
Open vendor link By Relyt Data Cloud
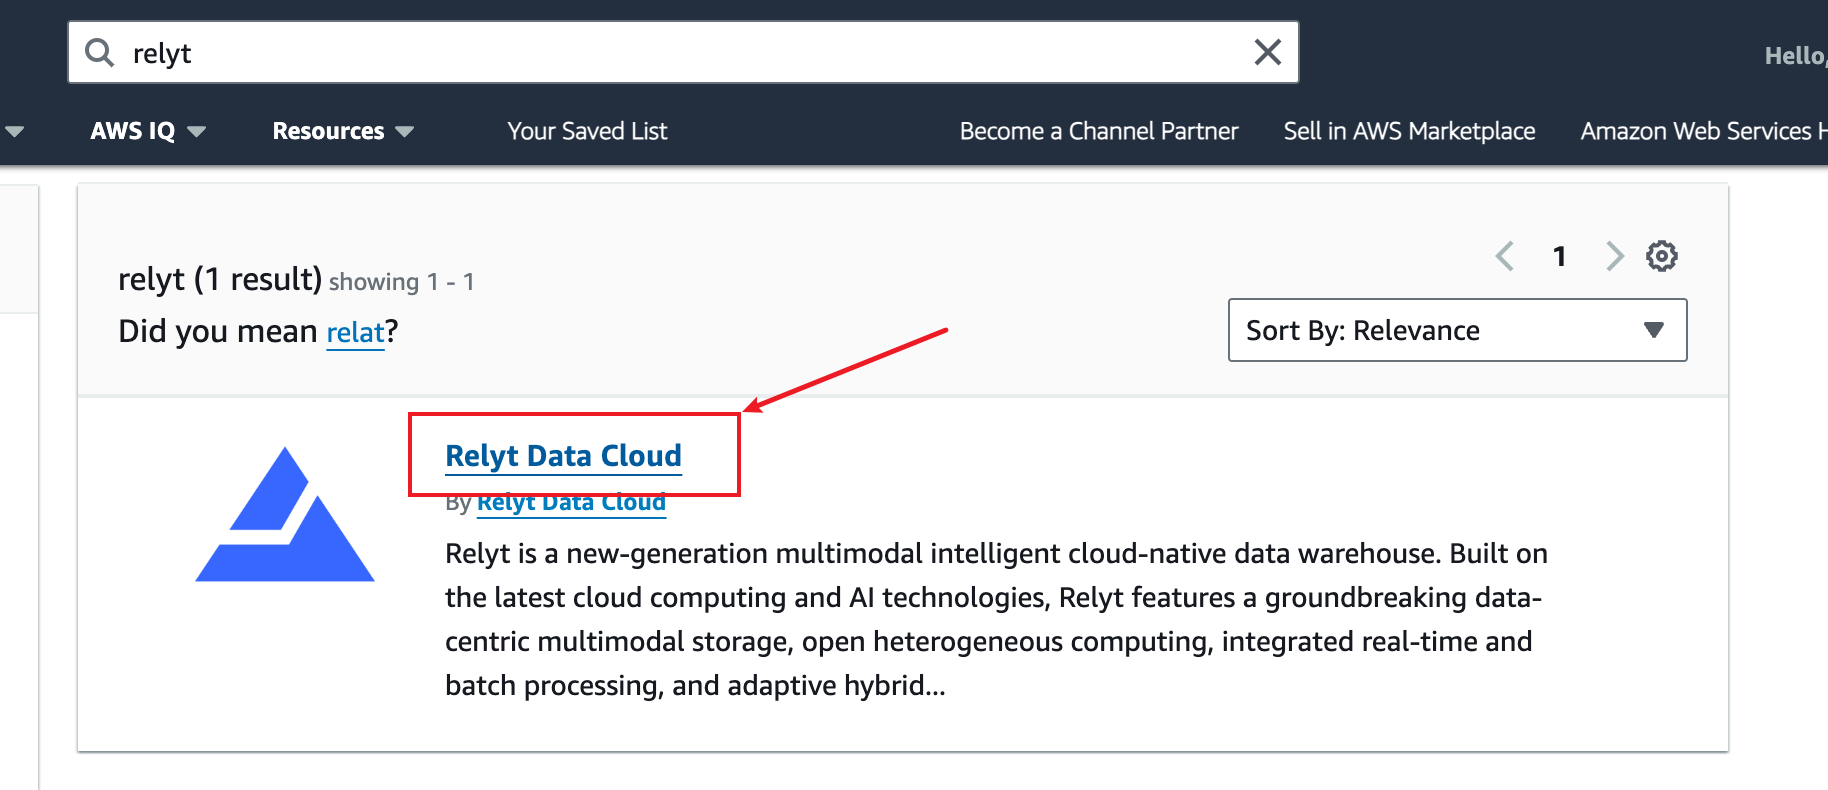(x=571, y=502)
